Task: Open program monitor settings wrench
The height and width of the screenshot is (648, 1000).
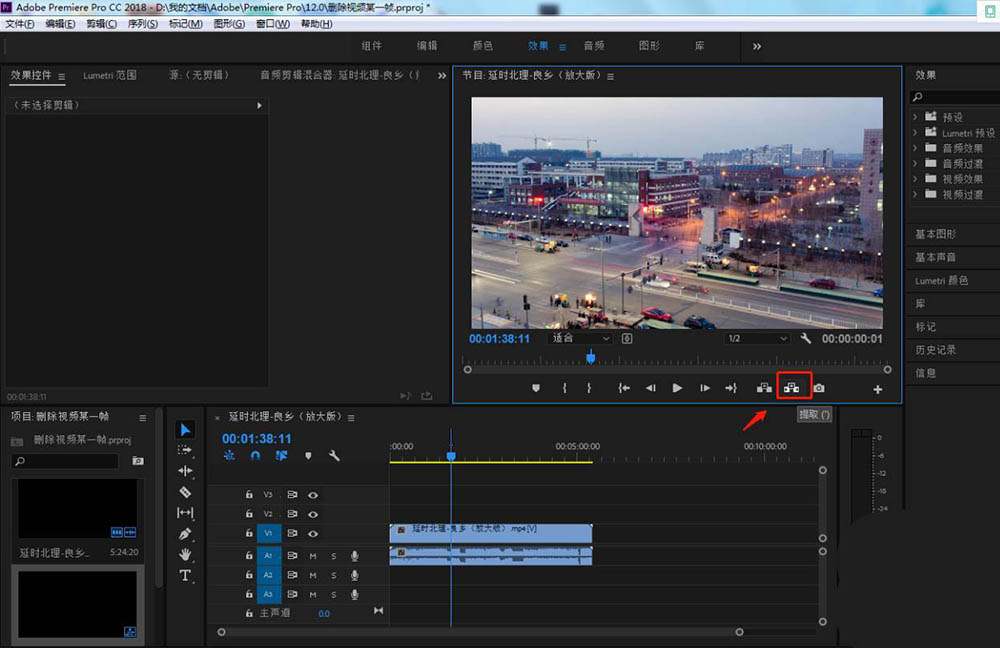Action: (x=806, y=339)
